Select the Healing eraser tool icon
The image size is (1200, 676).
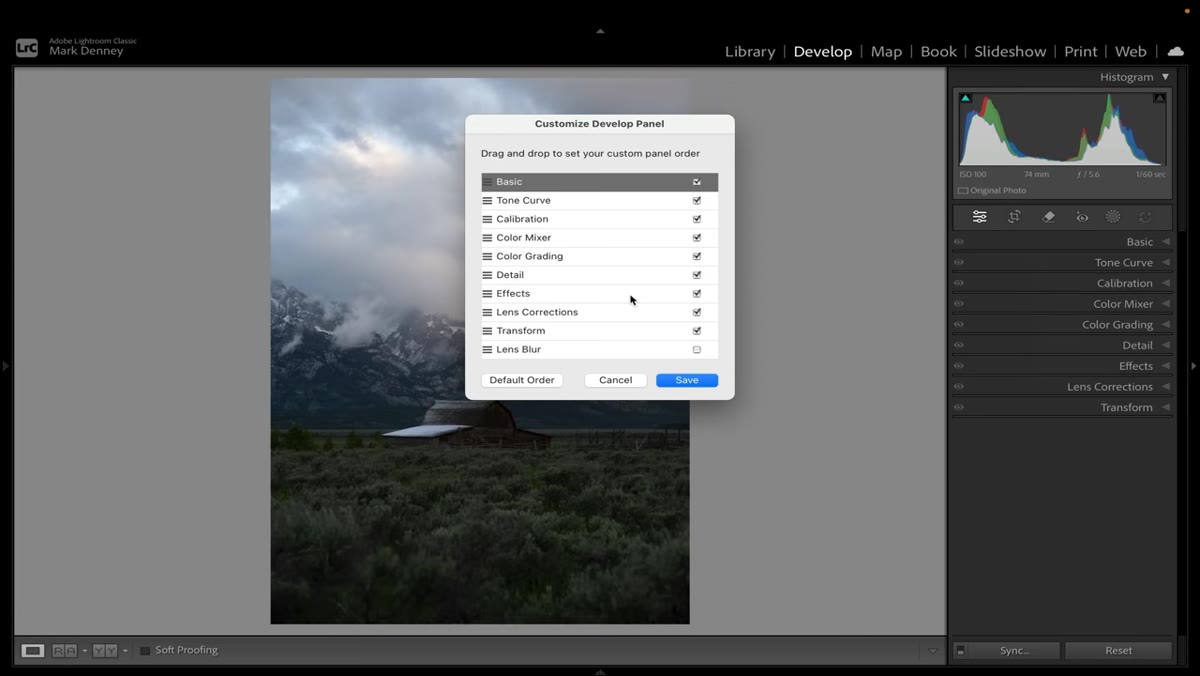pos(1048,217)
